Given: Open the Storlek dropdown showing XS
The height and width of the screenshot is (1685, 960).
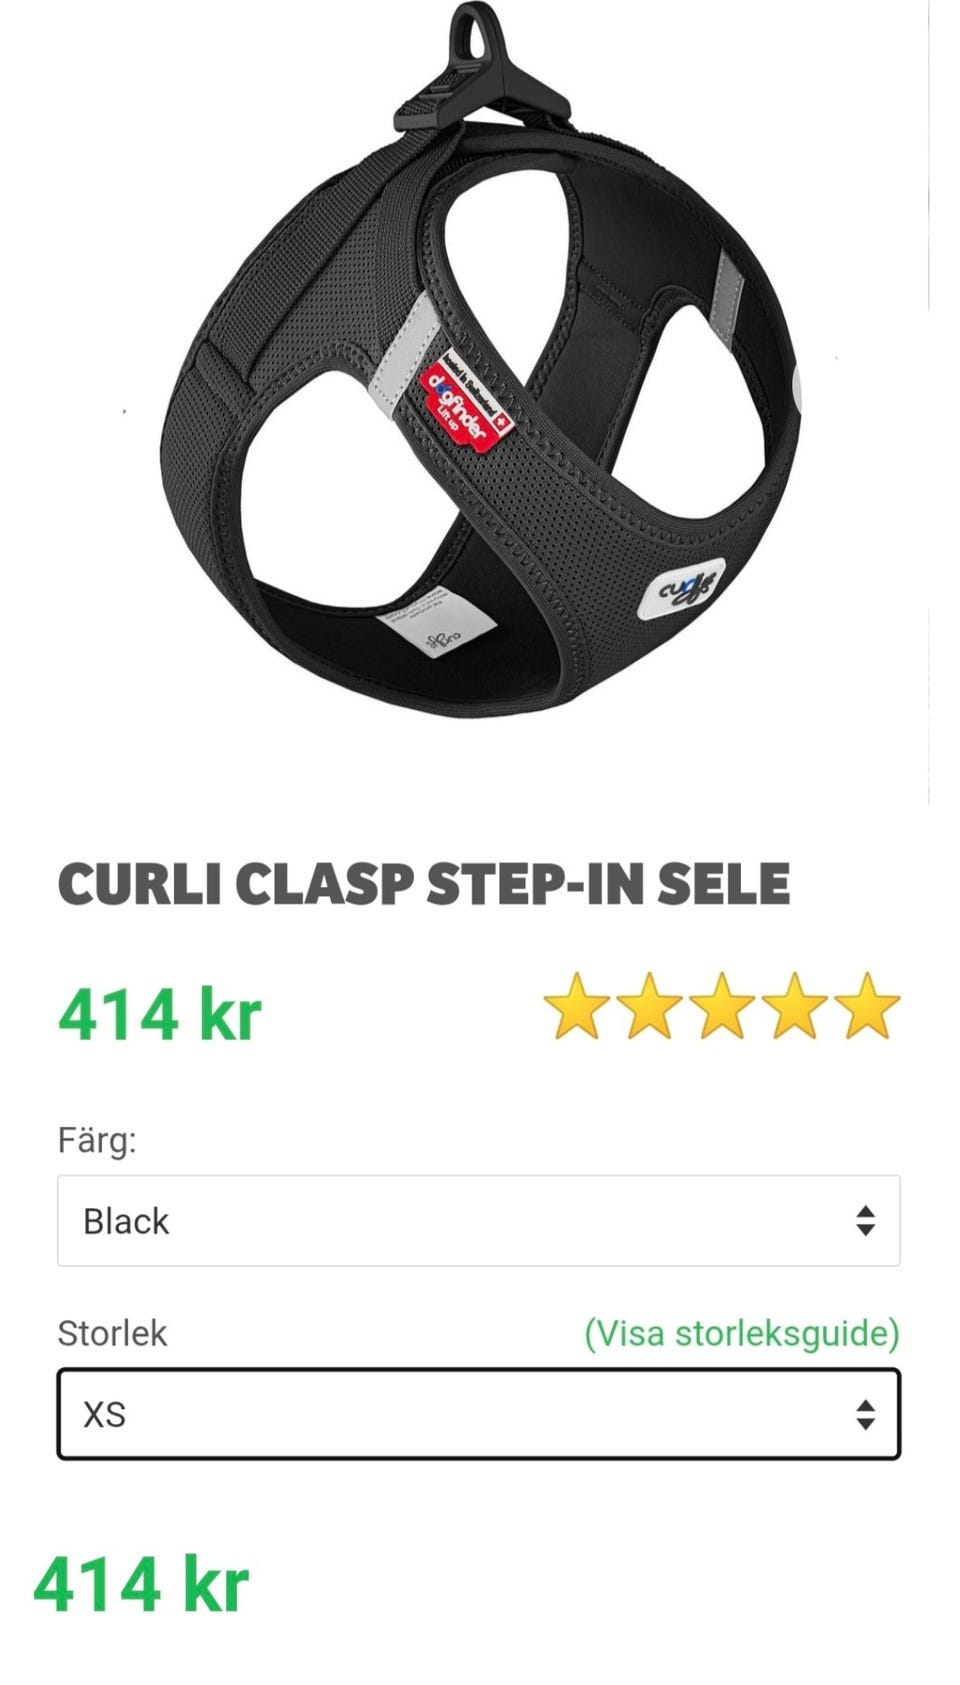Looking at the screenshot, I should pyautogui.click(x=479, y=1414).
